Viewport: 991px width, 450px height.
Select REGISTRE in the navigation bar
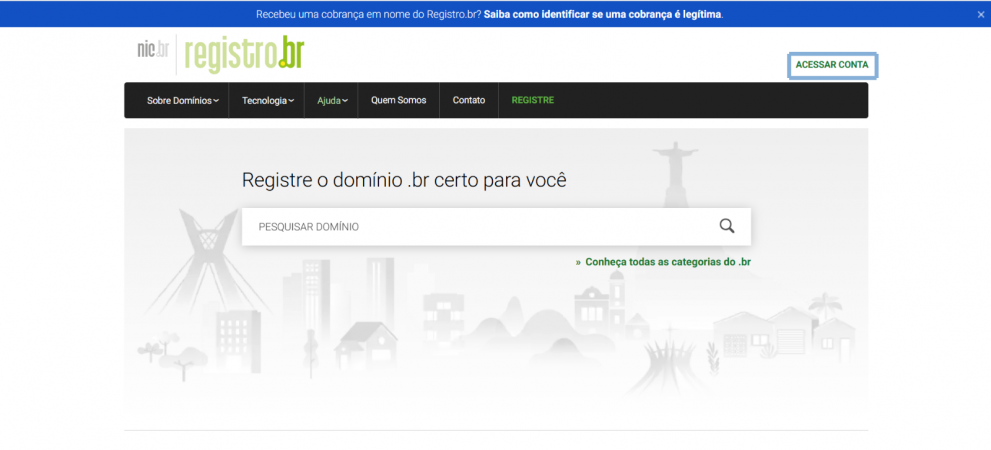533,100
